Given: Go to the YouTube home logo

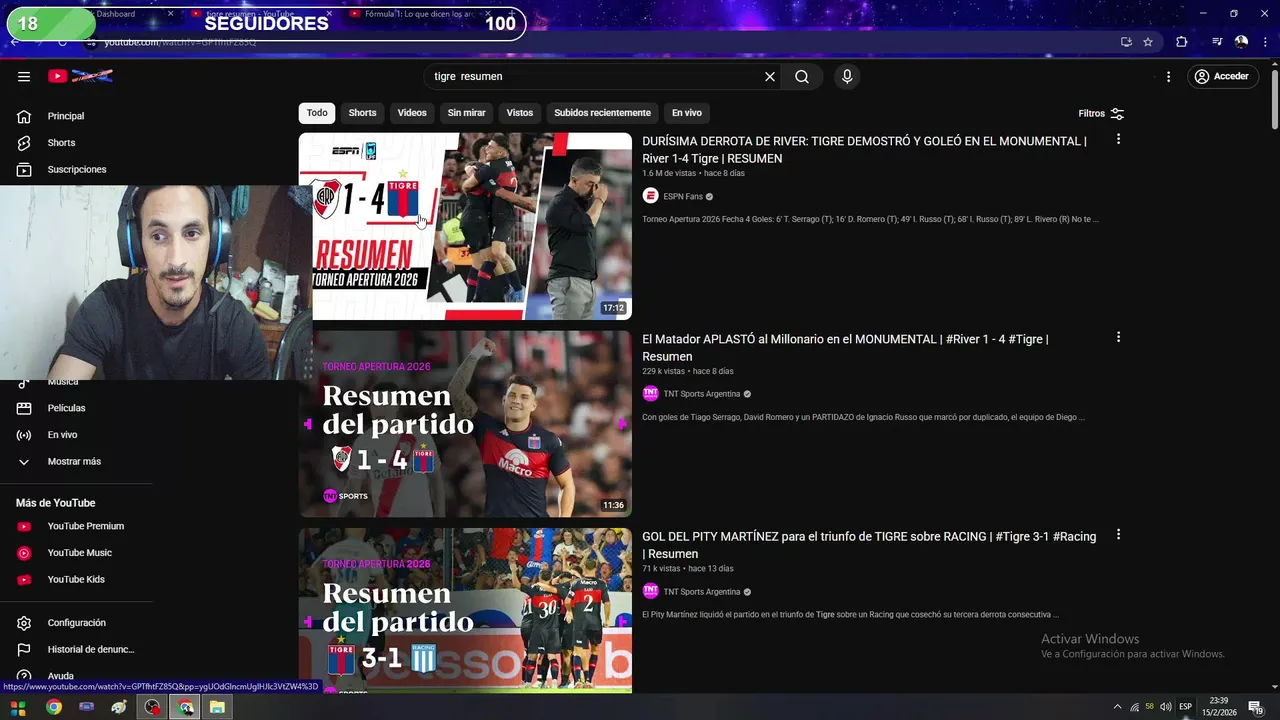Looking at the screenshot, I should [80, 76].
